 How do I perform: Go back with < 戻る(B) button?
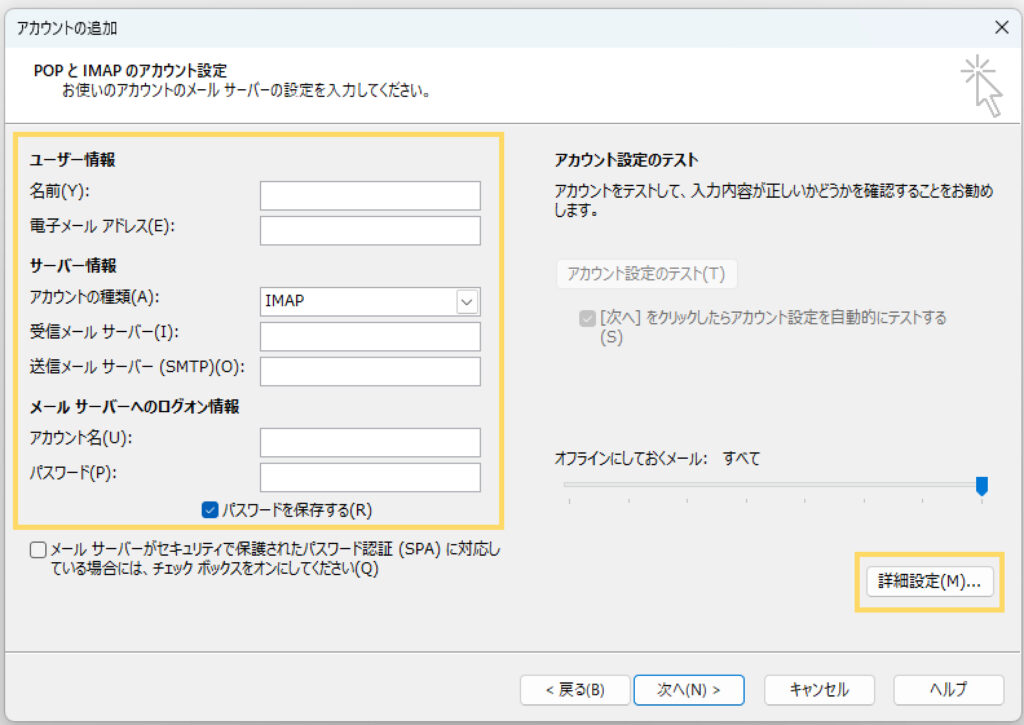click(575, 689)
